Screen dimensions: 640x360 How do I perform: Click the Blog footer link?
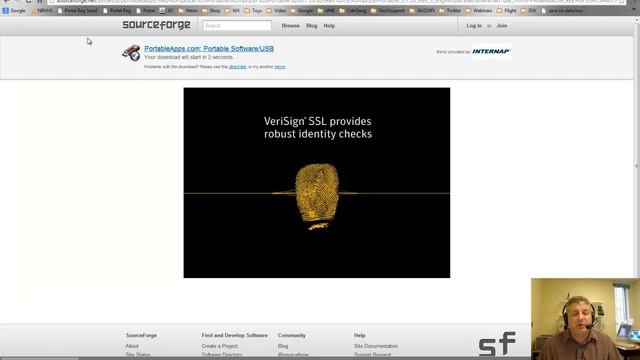click(283, 346)
